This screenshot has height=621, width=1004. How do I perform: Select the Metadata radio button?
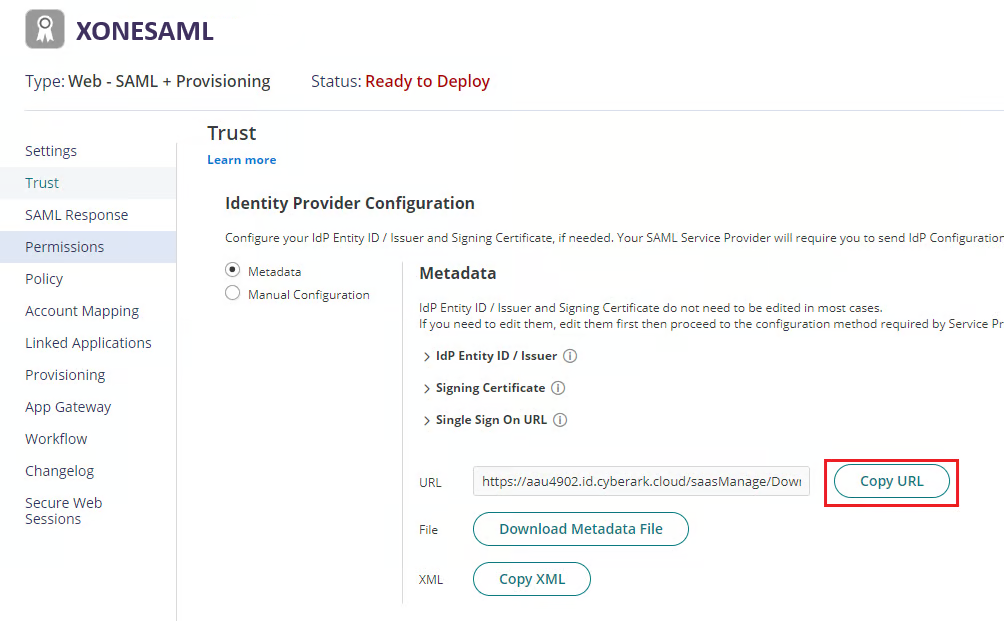coord(233,270)
